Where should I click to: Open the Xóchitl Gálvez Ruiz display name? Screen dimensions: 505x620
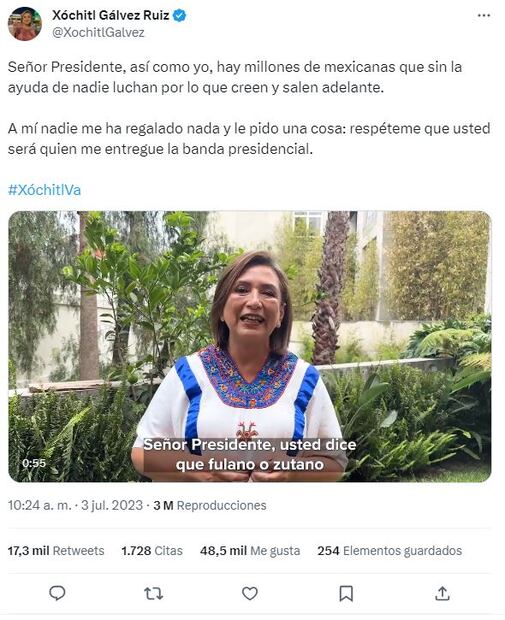111,15
